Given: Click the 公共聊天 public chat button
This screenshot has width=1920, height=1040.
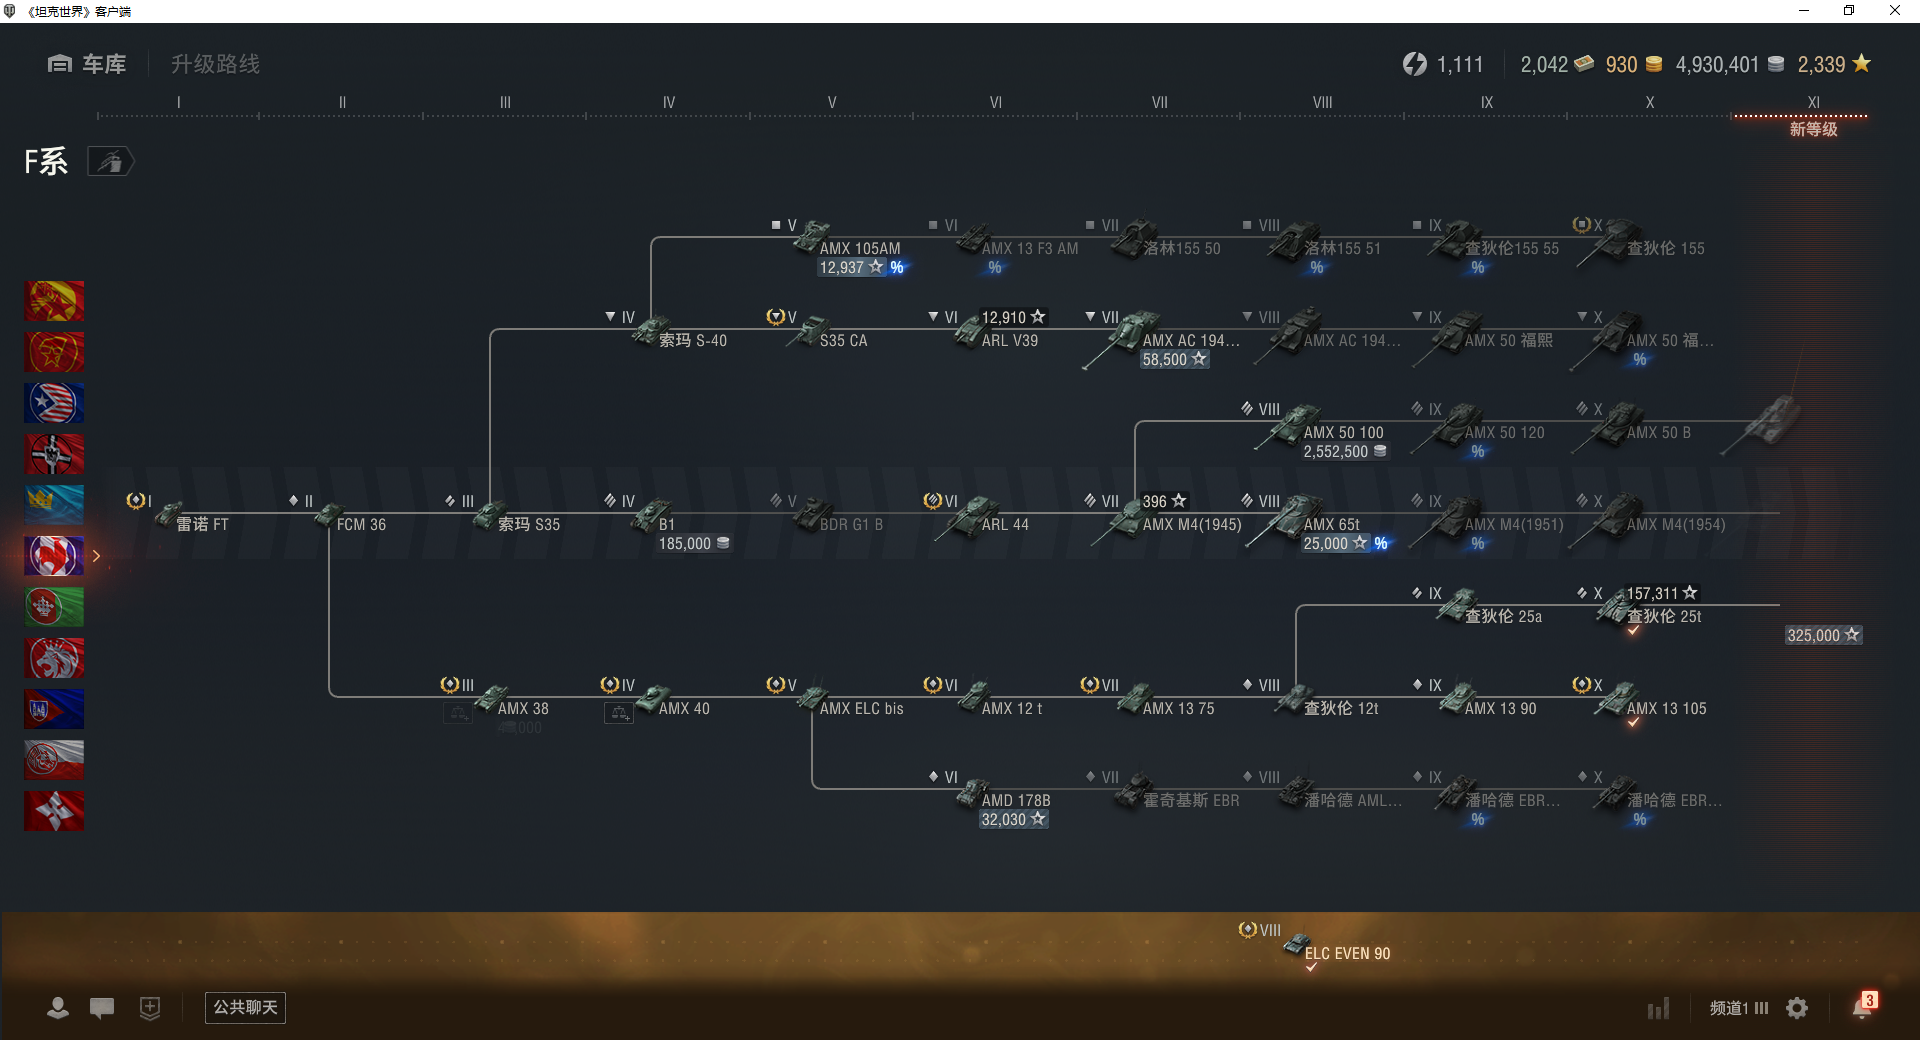Looking at the screenshot, I should coord(245,1008).
